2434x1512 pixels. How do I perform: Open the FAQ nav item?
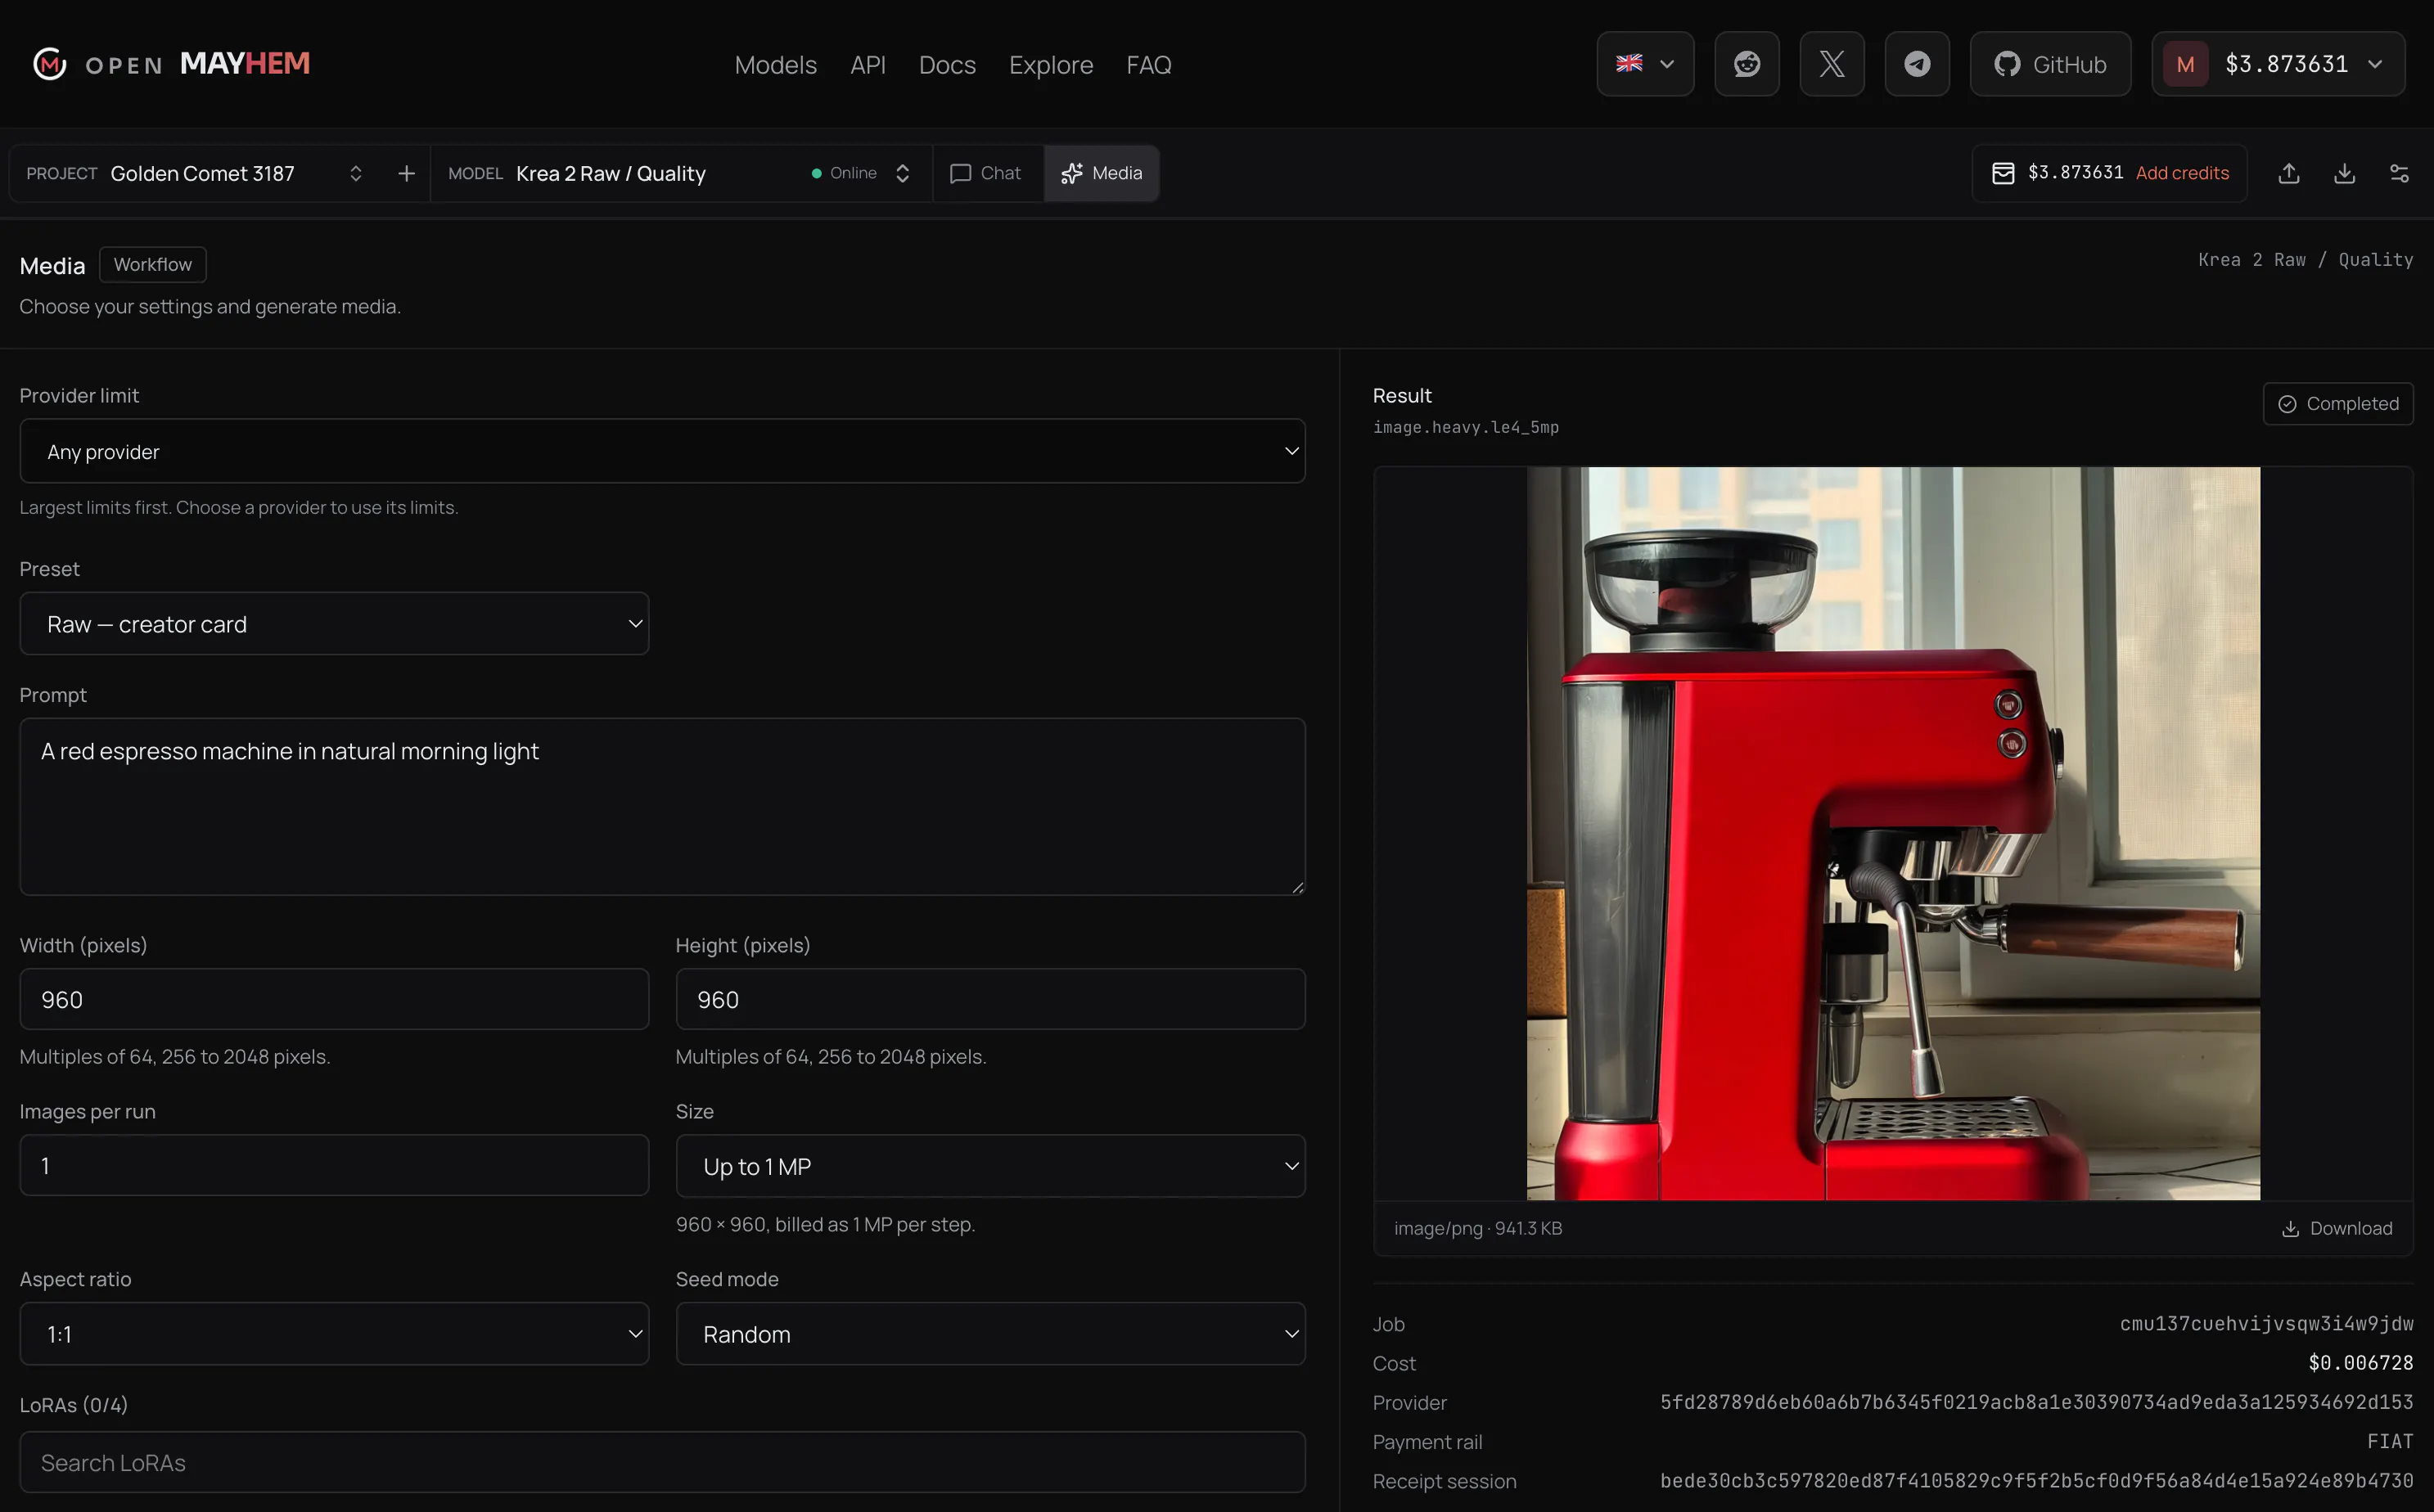1148,65
